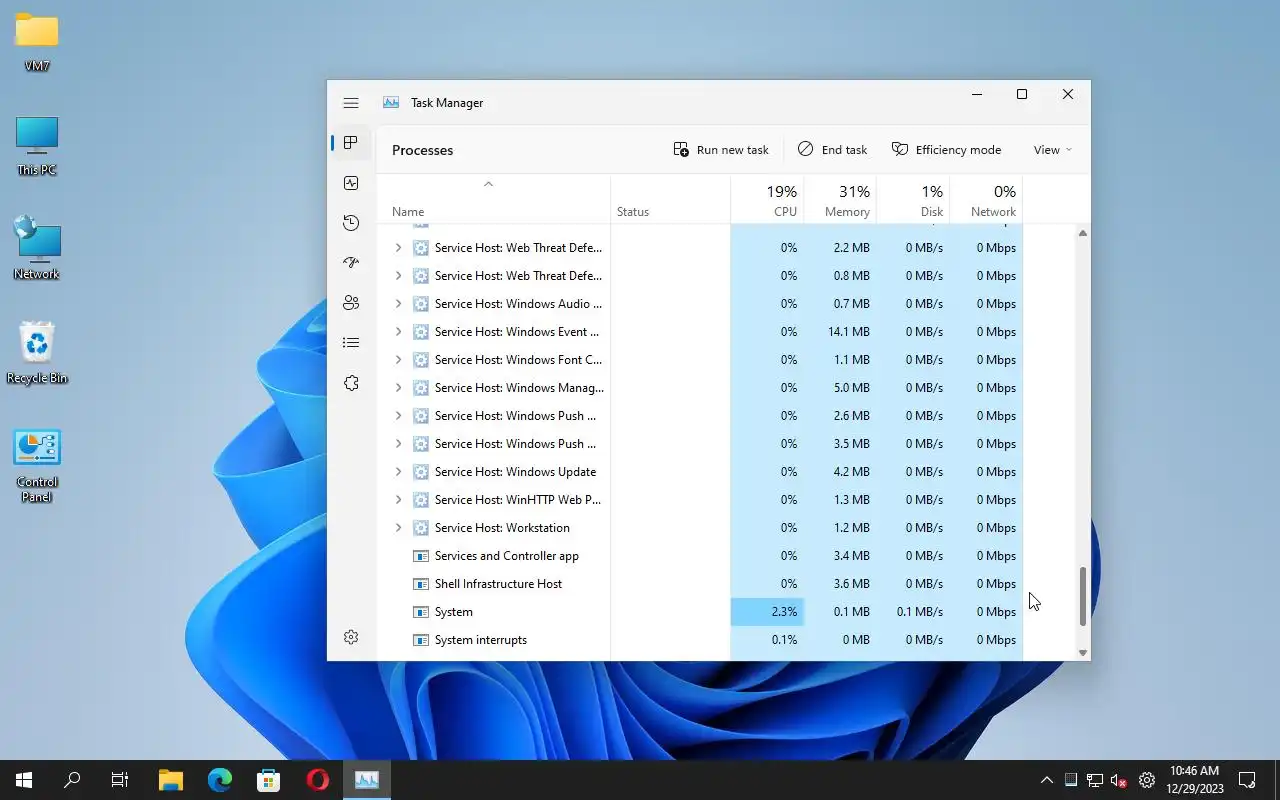Image resolution: width=1280 pixels, height=800 pixels.
Task: Click the Efficiency mode button
Action: tap(946, 150)
